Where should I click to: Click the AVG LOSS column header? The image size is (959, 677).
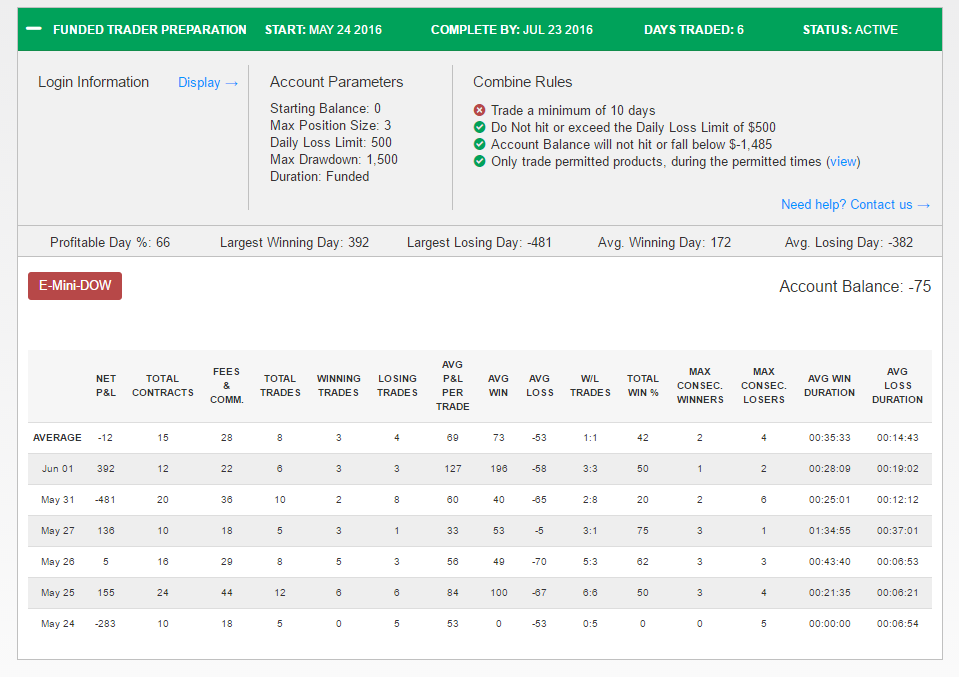539,385
